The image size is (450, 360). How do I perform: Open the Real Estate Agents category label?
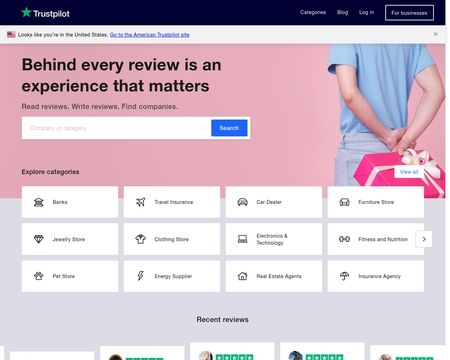click(279, 276)
